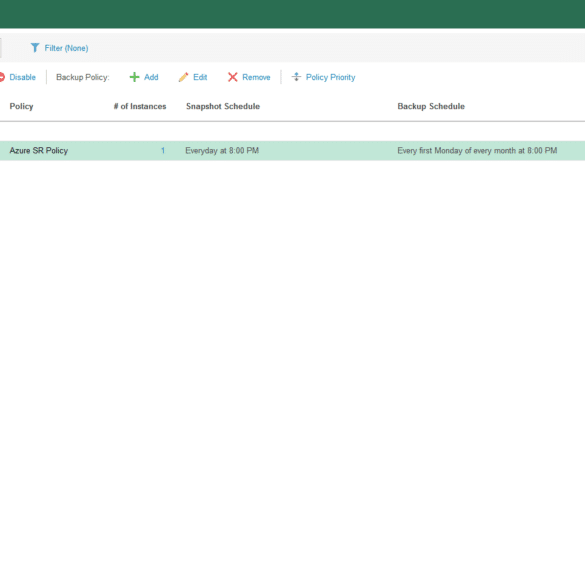Click the first Monday backup schedule cell

[x=477, y=151]
